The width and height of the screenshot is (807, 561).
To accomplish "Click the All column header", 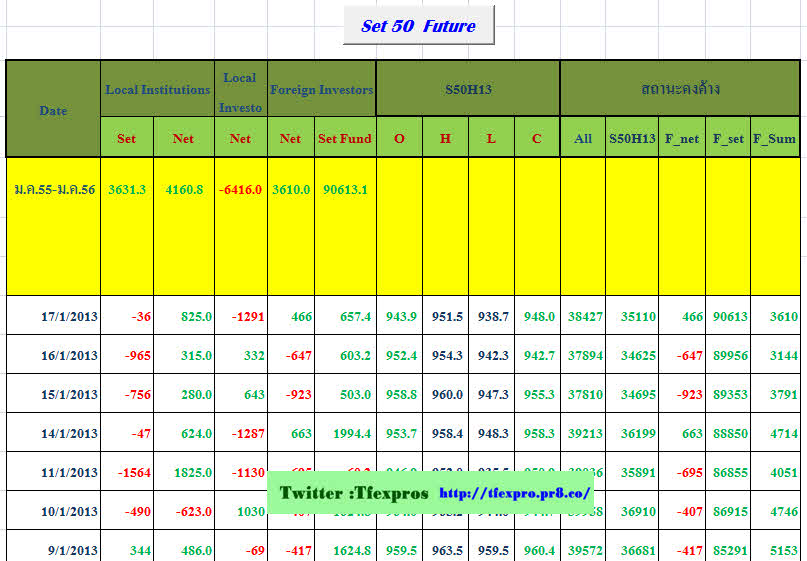I will 583,138.
